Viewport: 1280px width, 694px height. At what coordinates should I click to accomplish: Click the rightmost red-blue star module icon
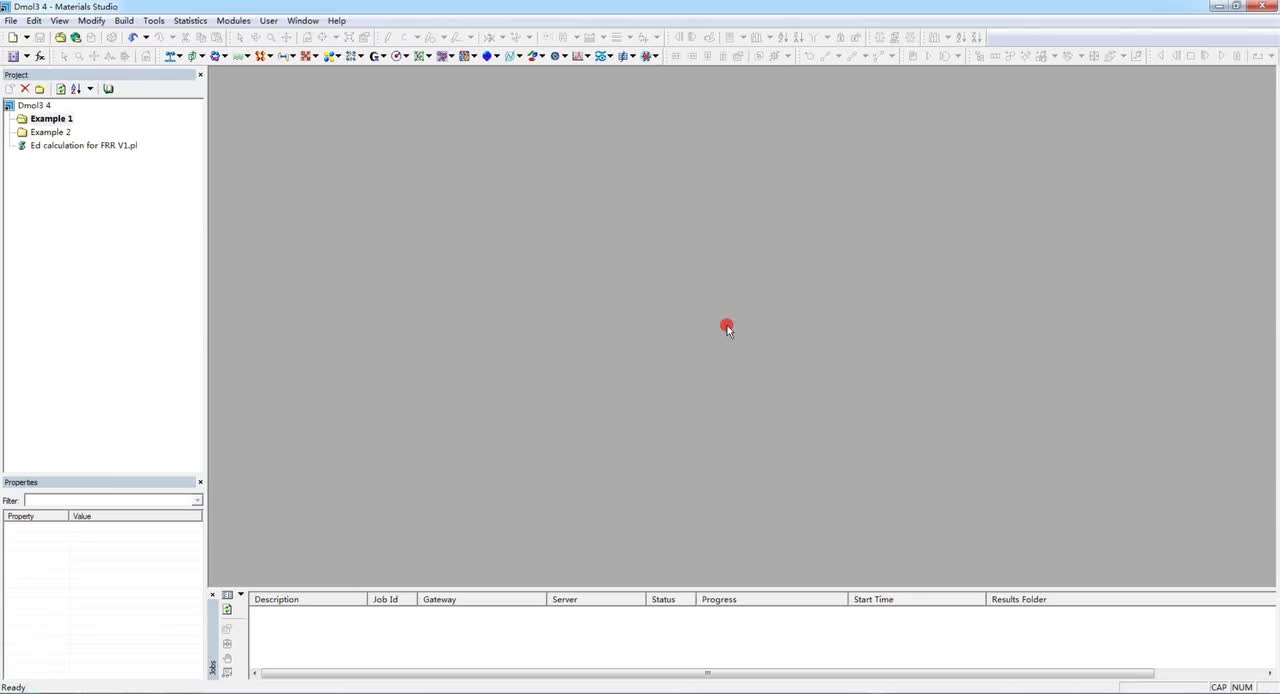[646, 56]
